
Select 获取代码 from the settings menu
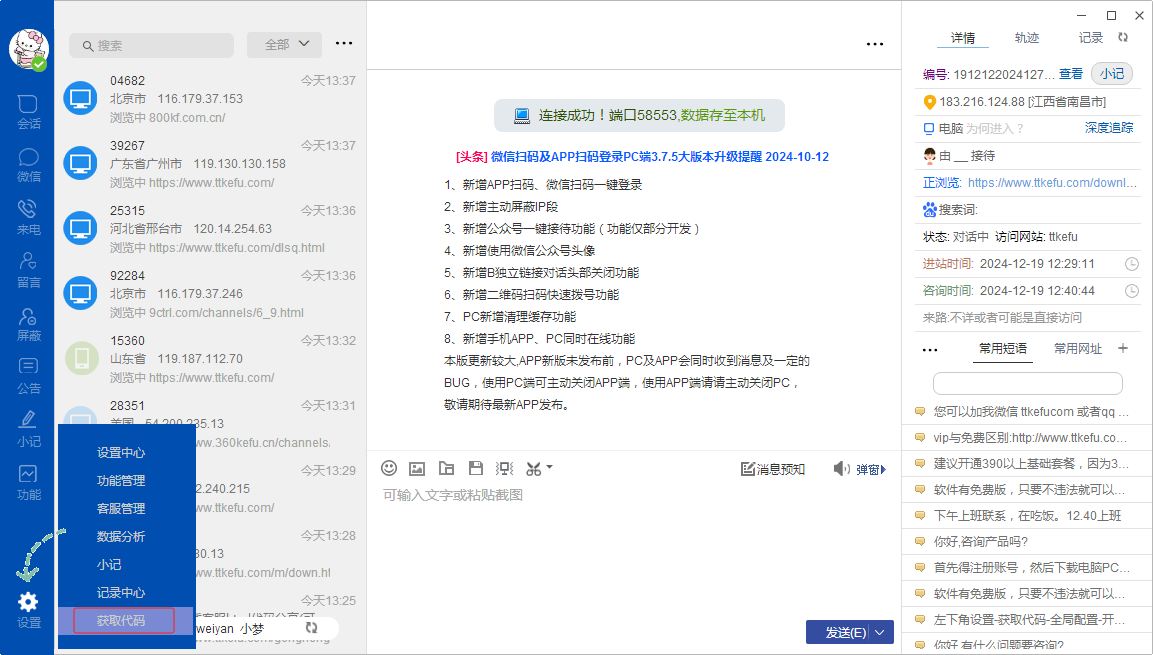123,621
